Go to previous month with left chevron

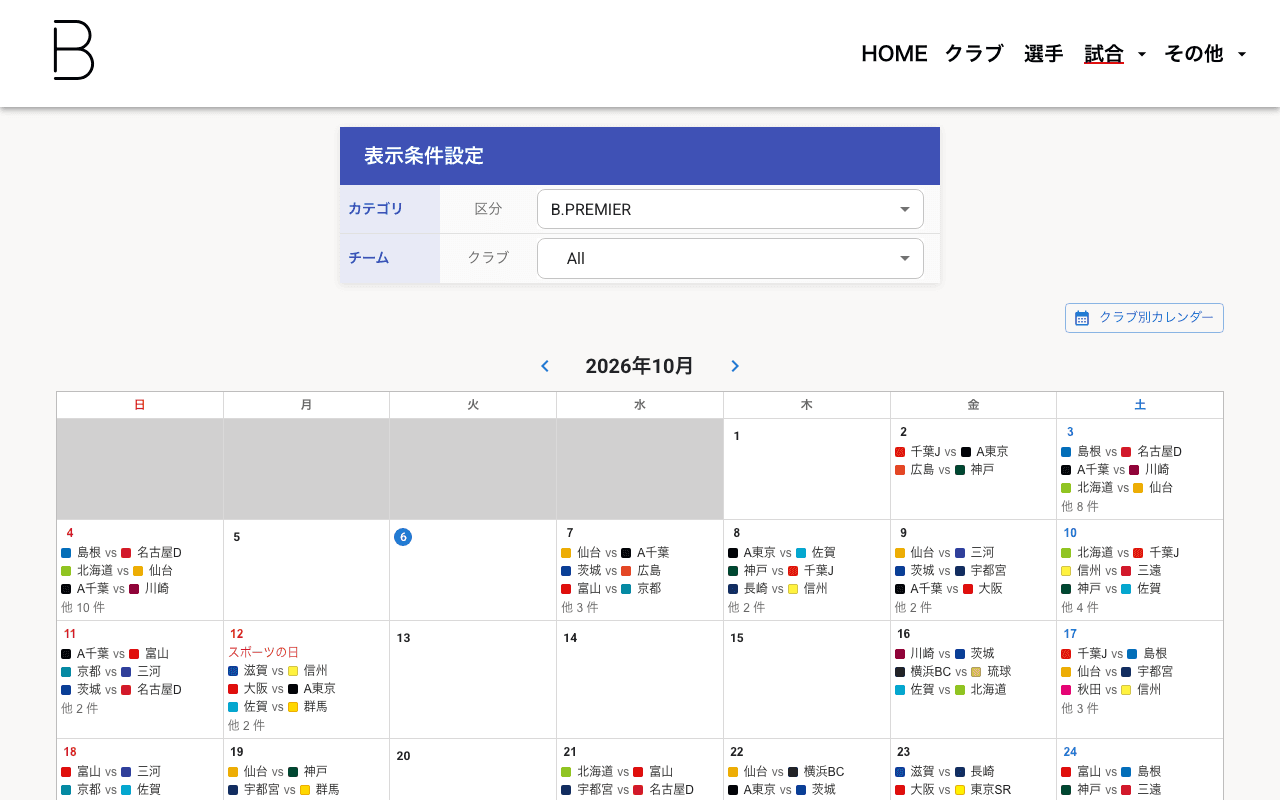point(545,366)
